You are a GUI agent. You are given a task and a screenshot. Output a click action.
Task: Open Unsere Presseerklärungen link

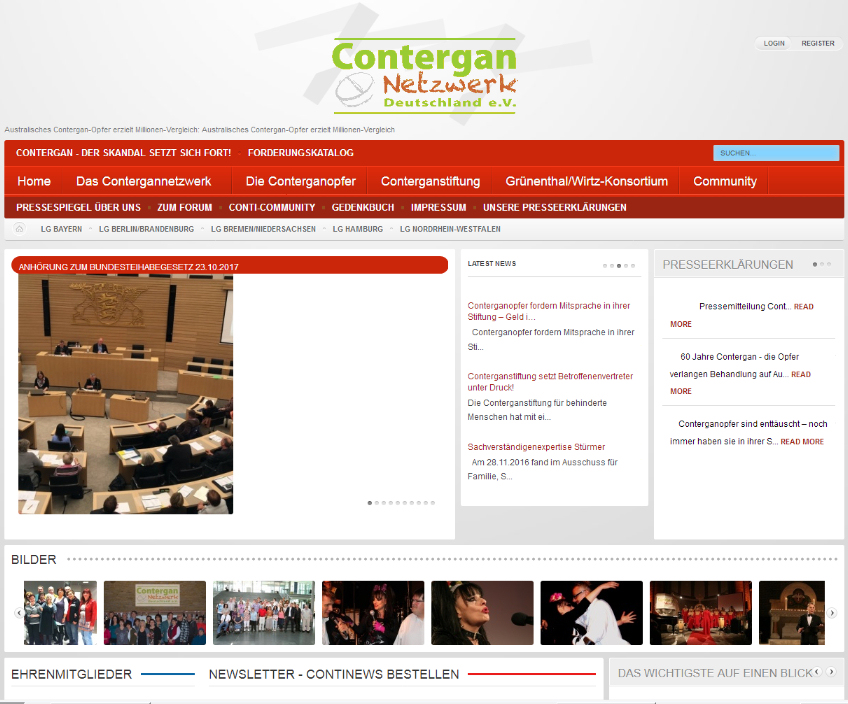tap(554, 208)
